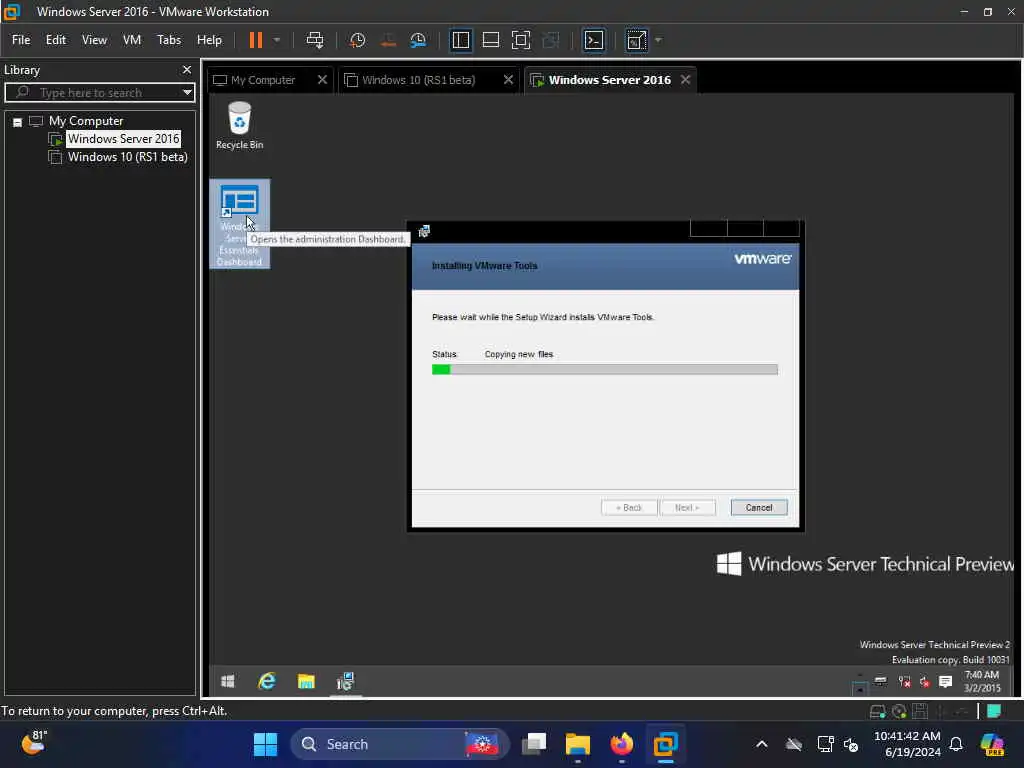Open the host Task View icon
This screenshot has width=1024, height=768.
point(534,744)
